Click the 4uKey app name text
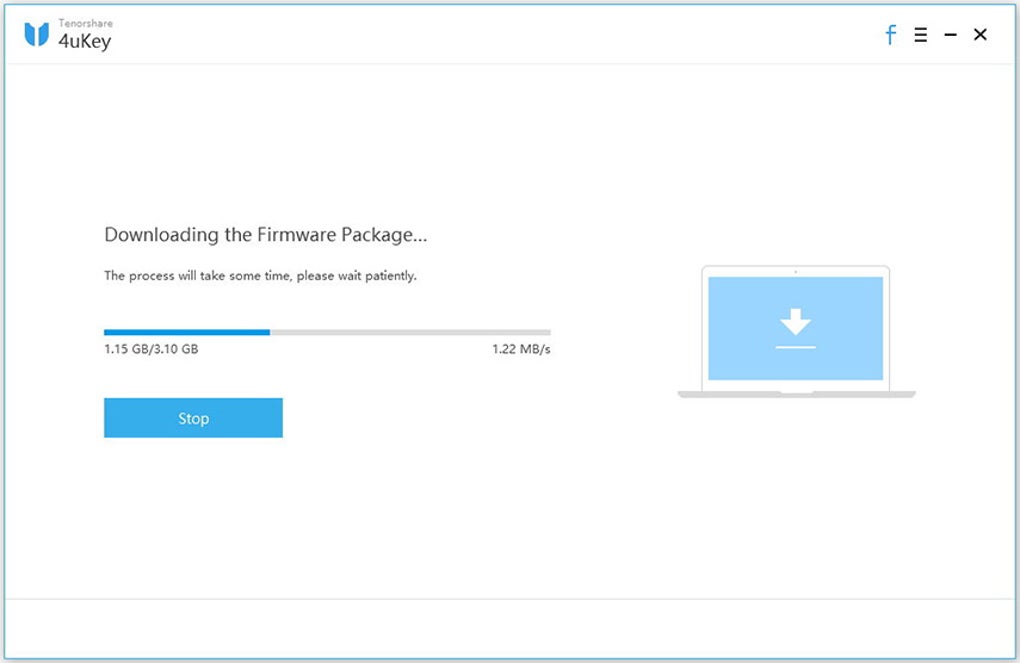The image size is (1020, 663). [84, 42]
